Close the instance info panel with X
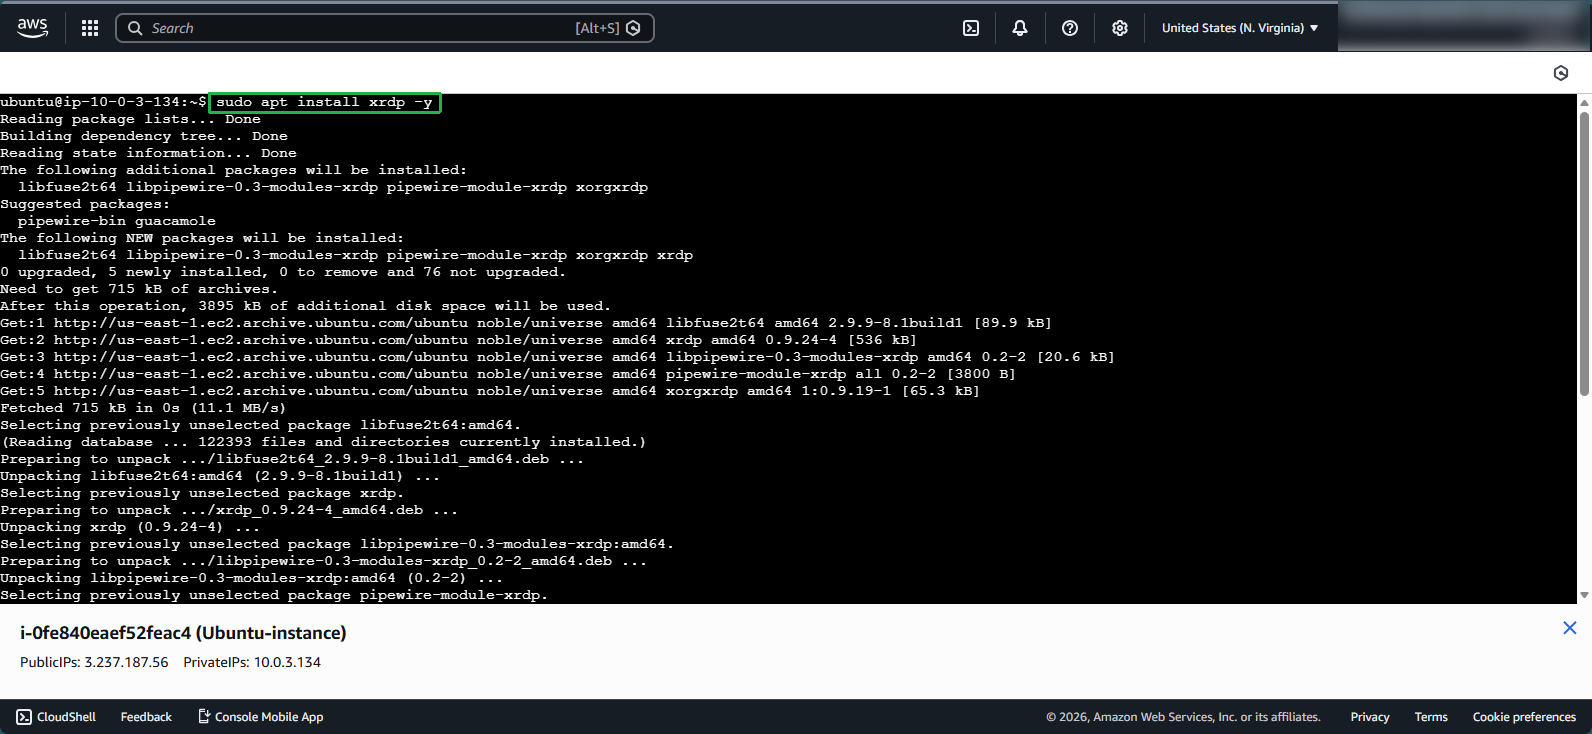Screen dimensions: 1592x734 tap(1570, 628)
